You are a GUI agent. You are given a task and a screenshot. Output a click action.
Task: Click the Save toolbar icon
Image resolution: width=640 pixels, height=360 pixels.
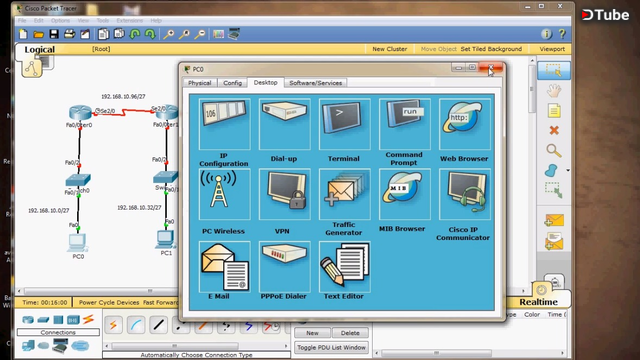(53, 34)
